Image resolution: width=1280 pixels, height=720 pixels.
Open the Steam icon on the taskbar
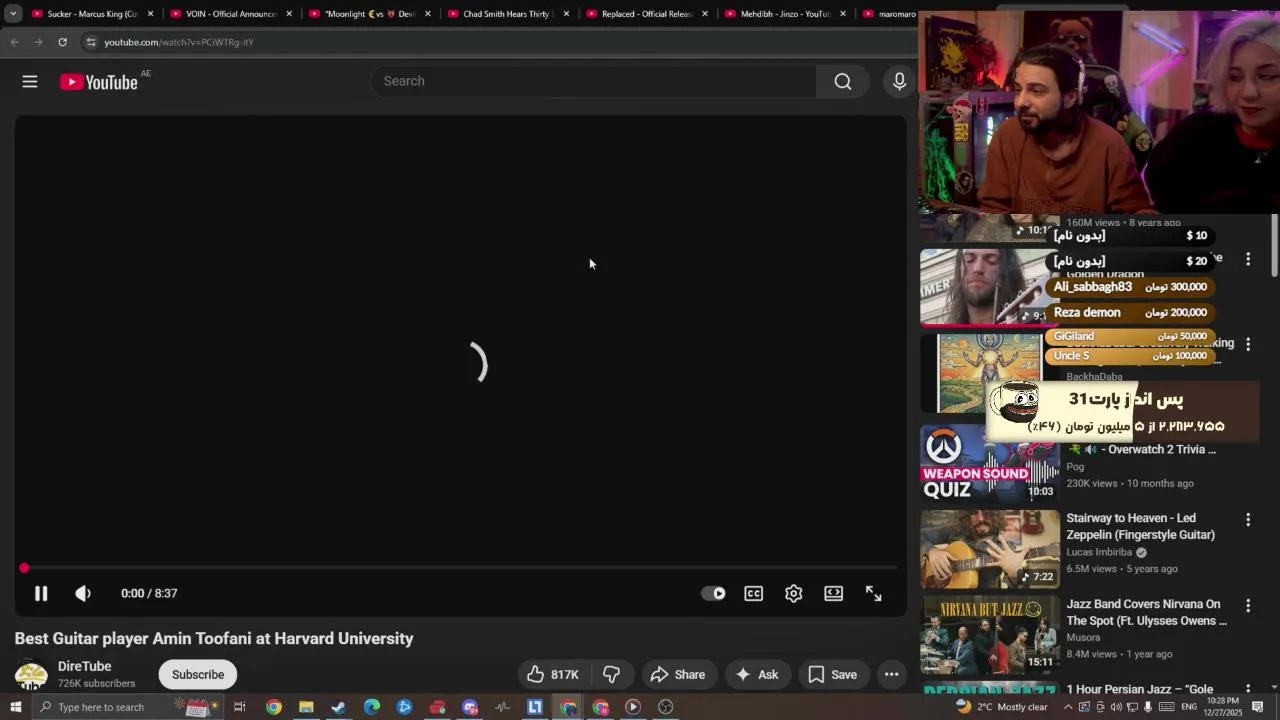click(x=339, y=707)
